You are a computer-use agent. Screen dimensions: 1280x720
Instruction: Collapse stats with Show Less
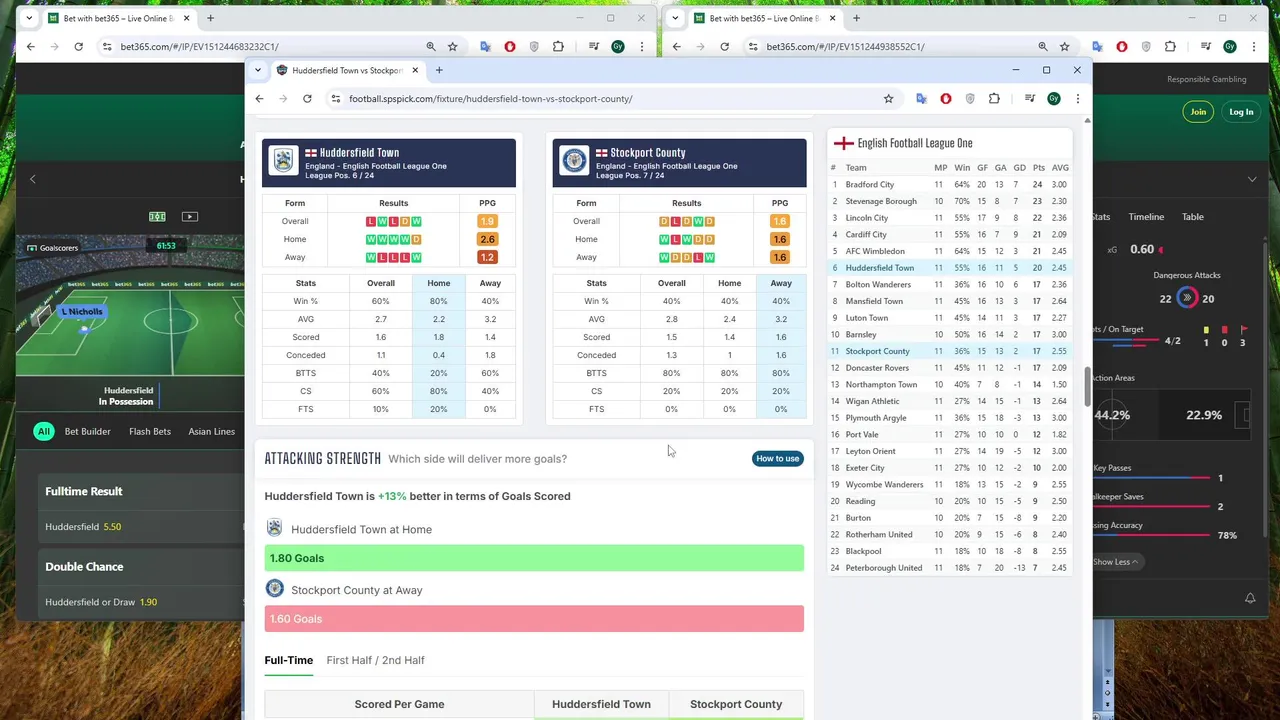coord(1114,562)
